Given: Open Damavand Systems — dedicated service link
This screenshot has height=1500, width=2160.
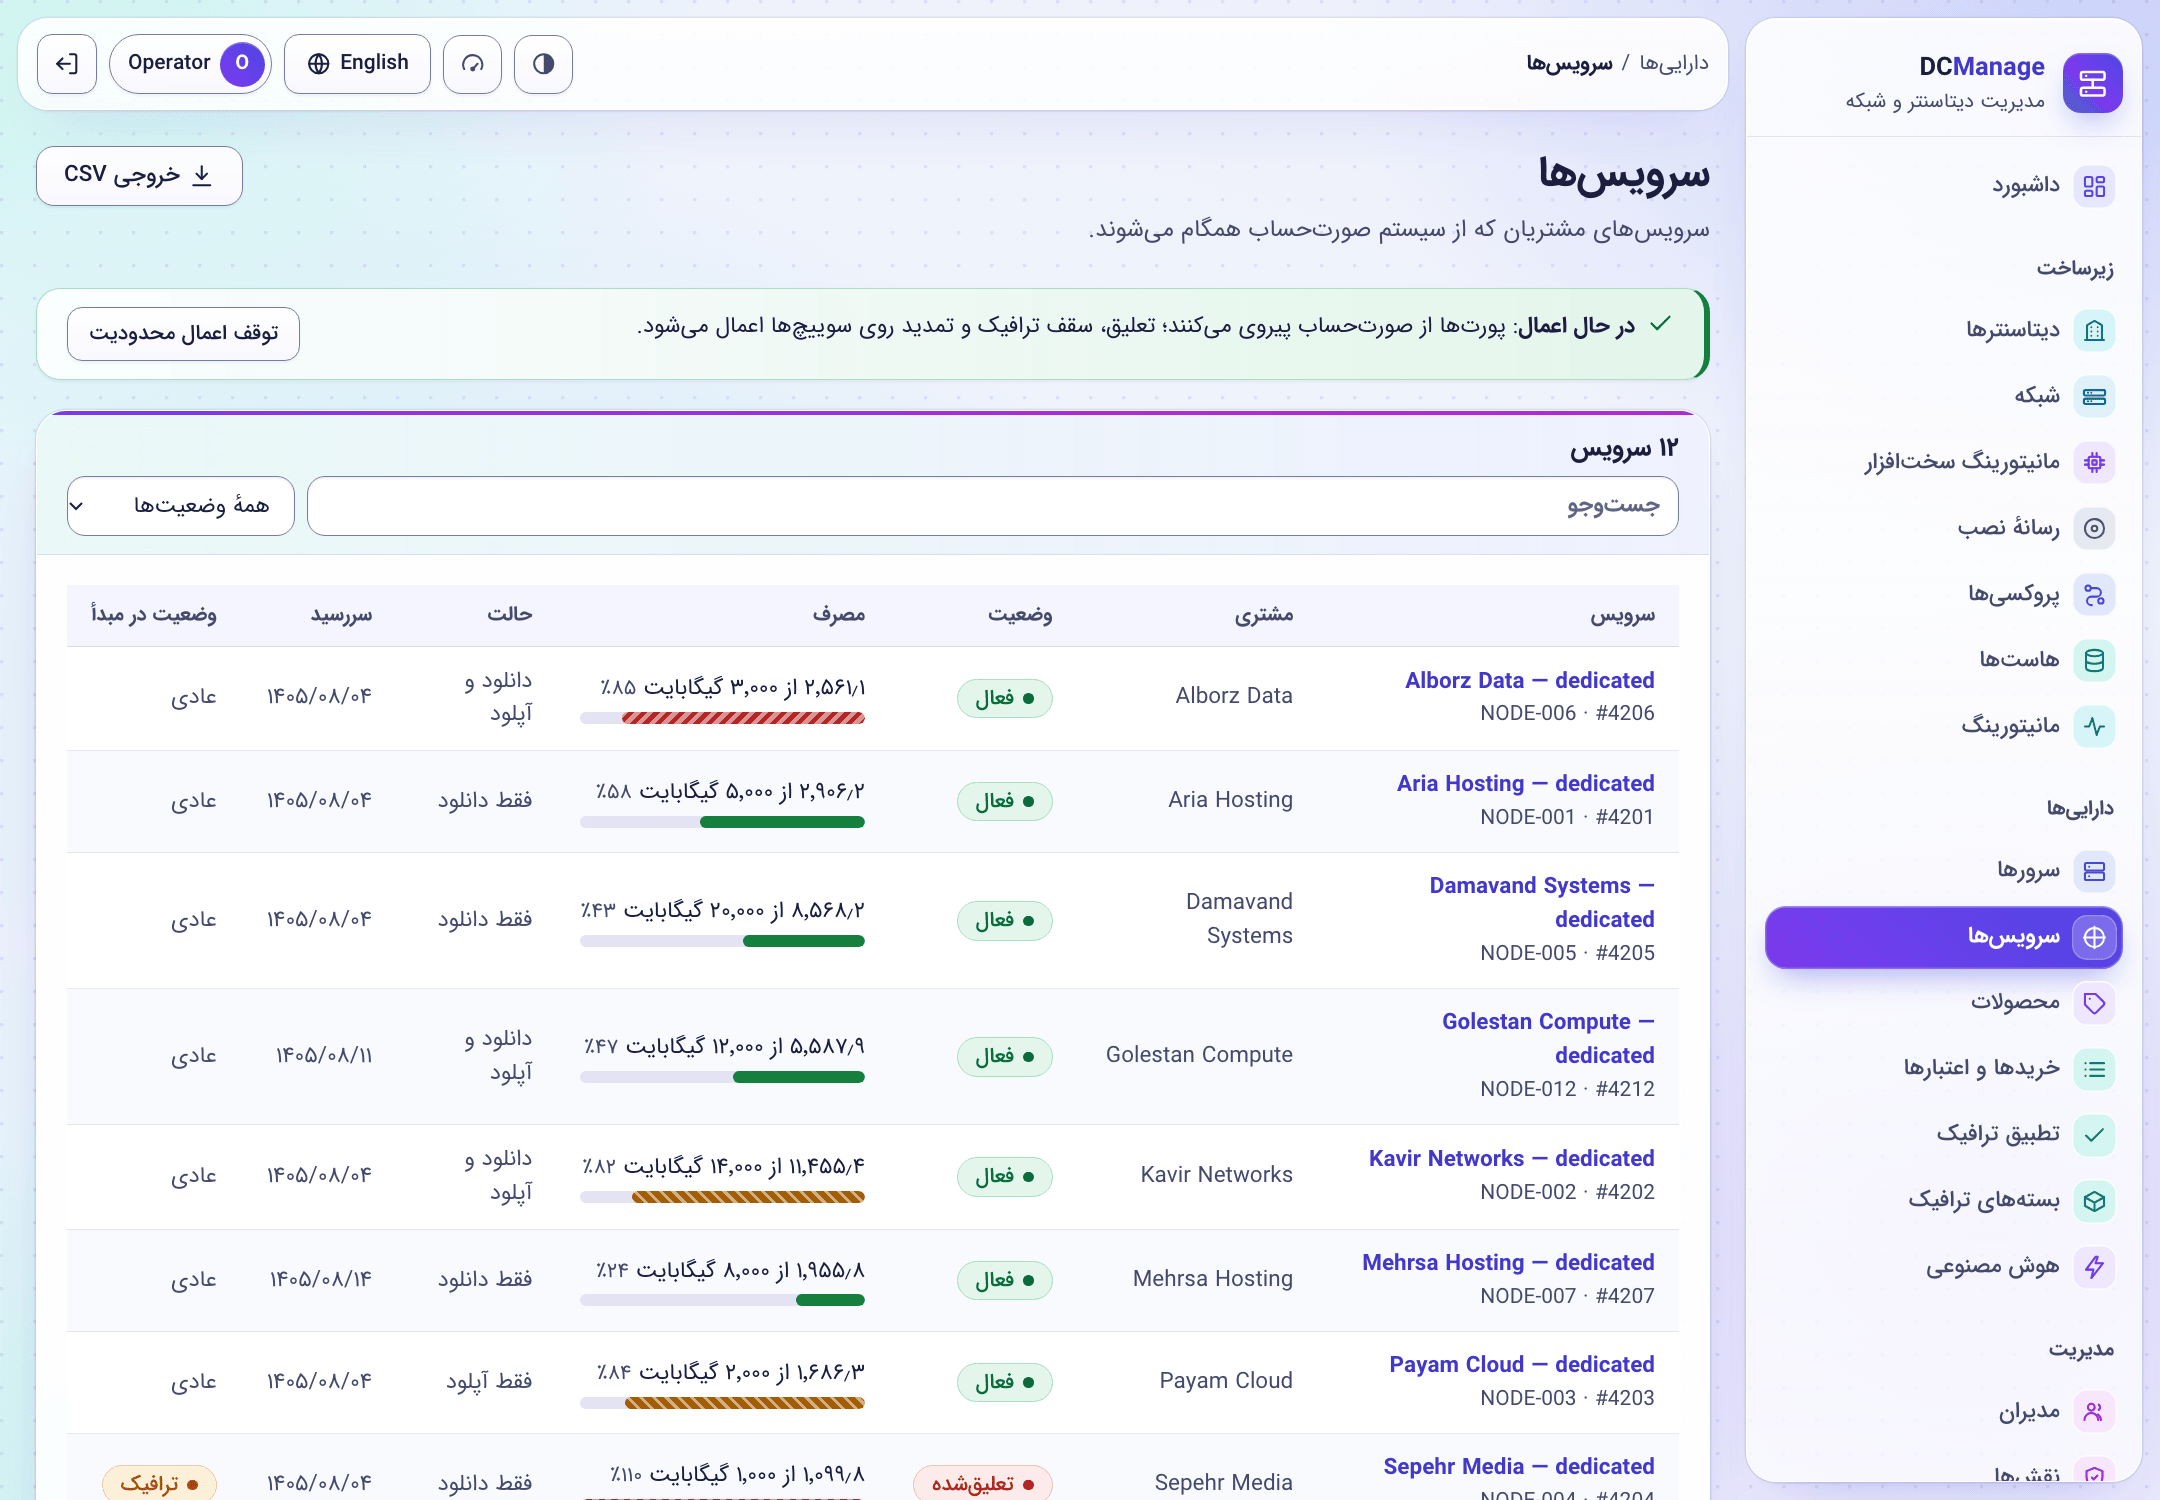Looking at the screenshot, I should tap(1541, 902).
